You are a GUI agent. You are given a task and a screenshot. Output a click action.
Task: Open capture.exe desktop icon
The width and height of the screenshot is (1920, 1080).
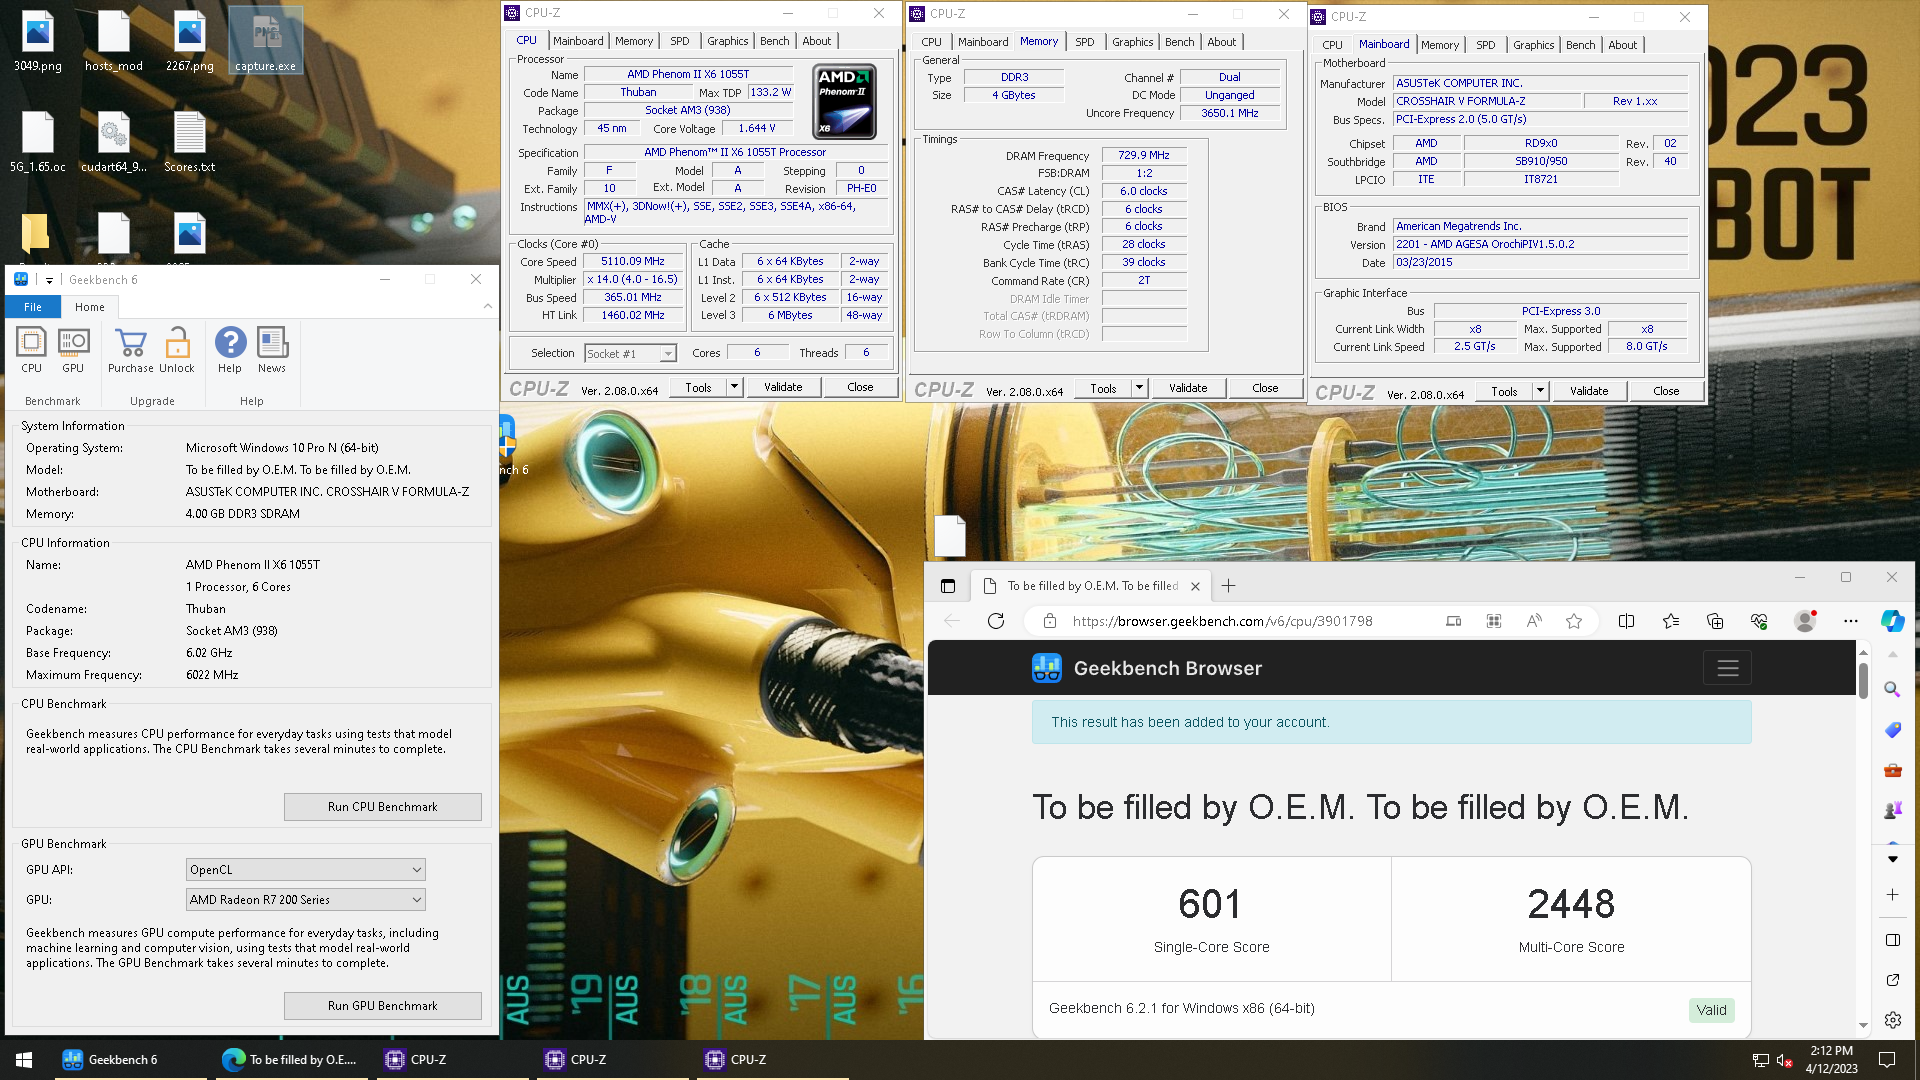coord(265,41)
